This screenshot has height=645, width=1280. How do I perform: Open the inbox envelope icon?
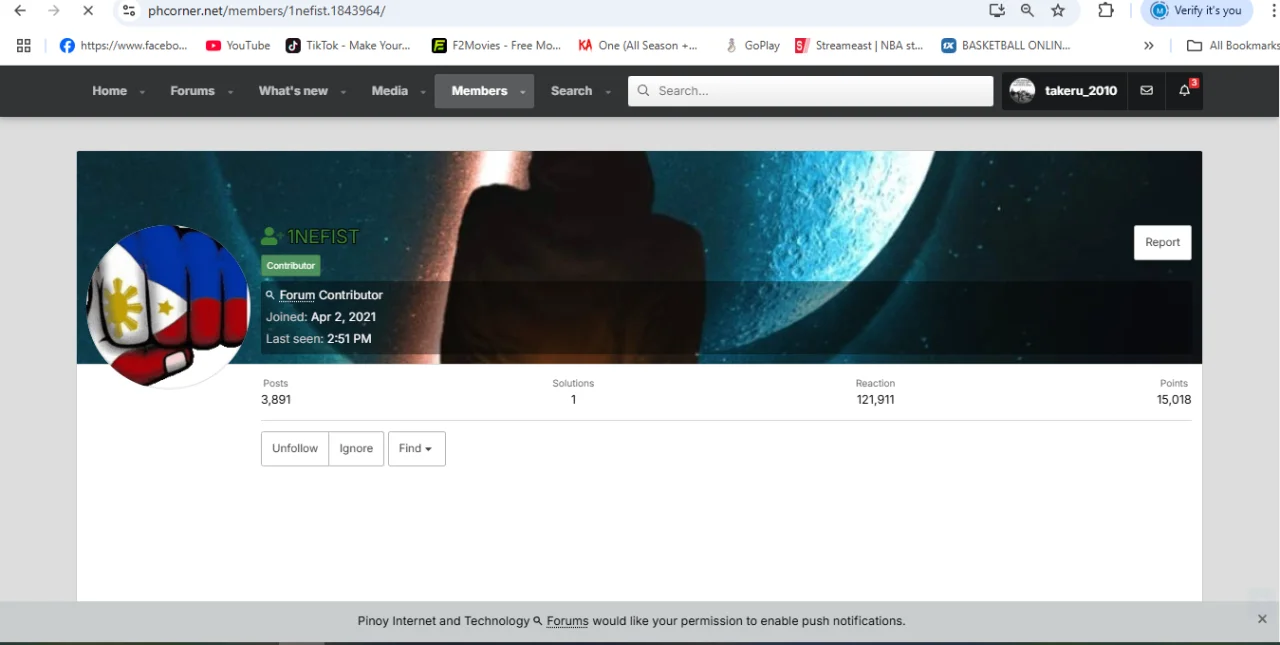click(x=1146, y=91)
